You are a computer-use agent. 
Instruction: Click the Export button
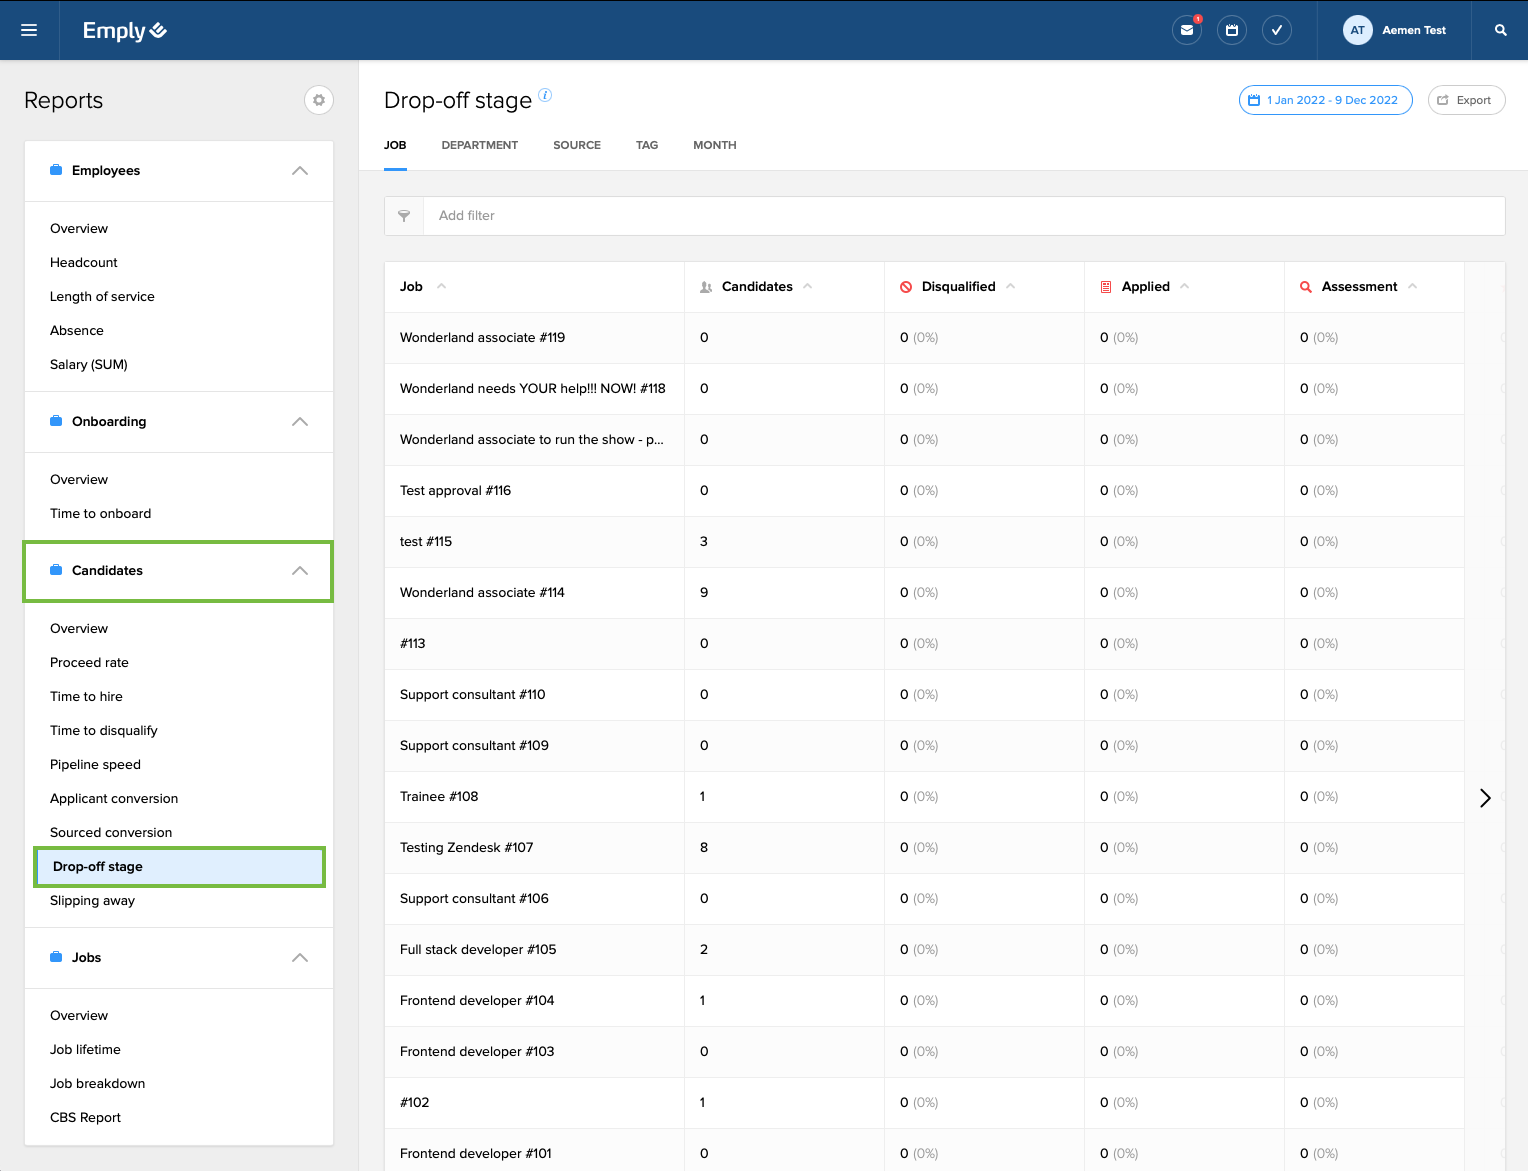pyautogui.click(x=1466, y=100)
